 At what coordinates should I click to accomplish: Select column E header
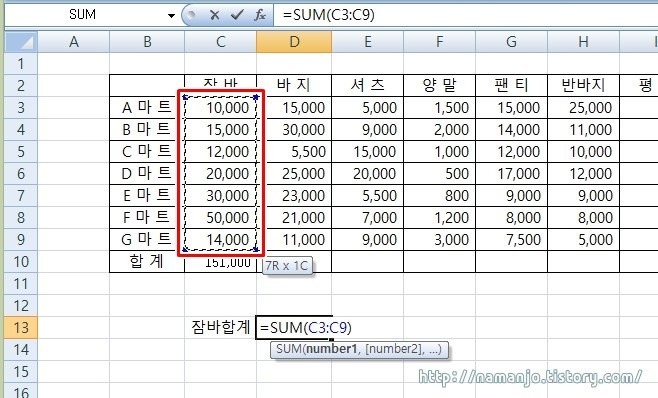368,42
